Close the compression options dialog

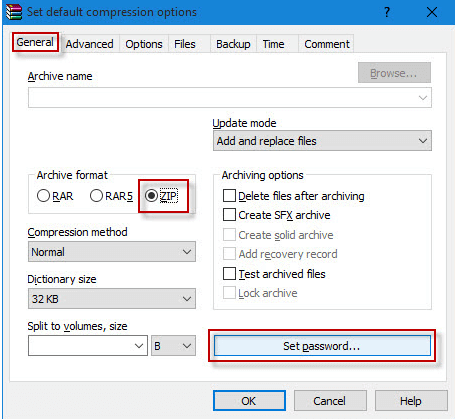point(432,12)
